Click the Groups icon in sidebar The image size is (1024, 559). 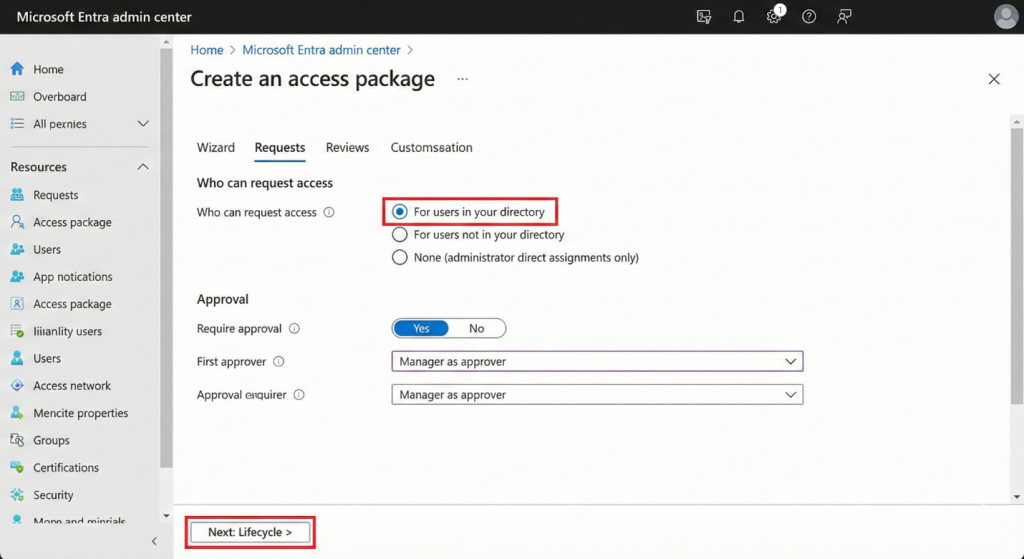[x=17, y=440]
